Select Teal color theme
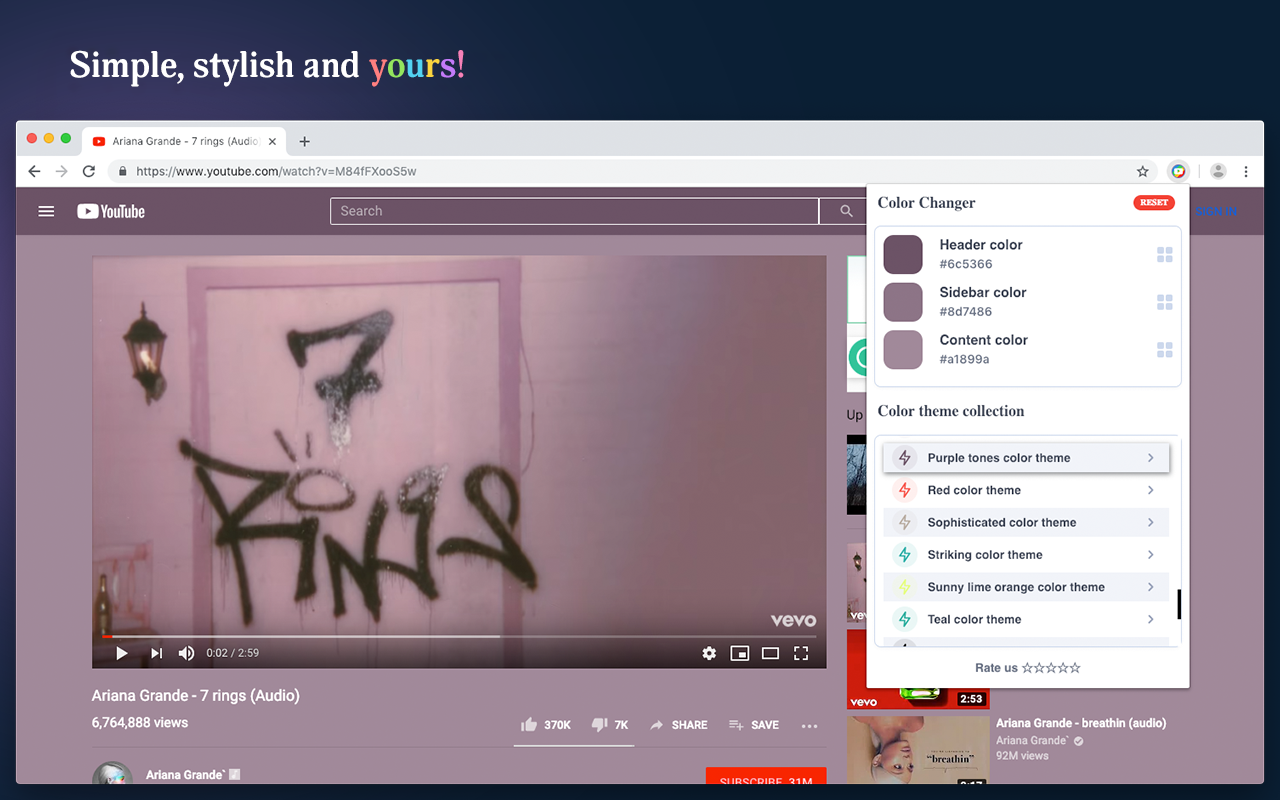This screenshot has width=1280, height=800. 1026,619
